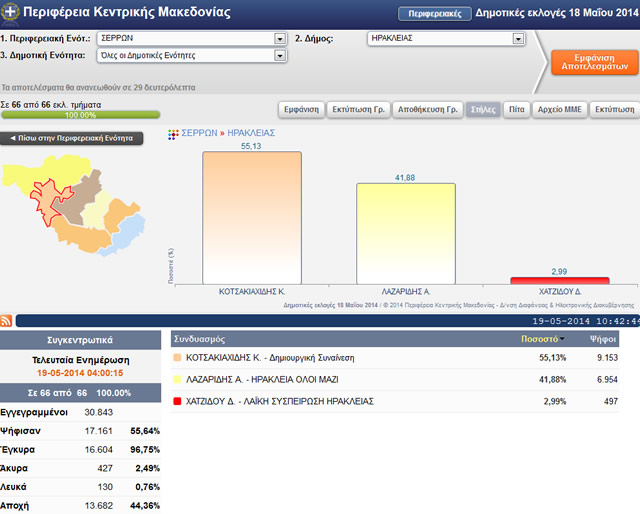
Task: Click the region emblem logo in header
Action: (x=9, y=12)
